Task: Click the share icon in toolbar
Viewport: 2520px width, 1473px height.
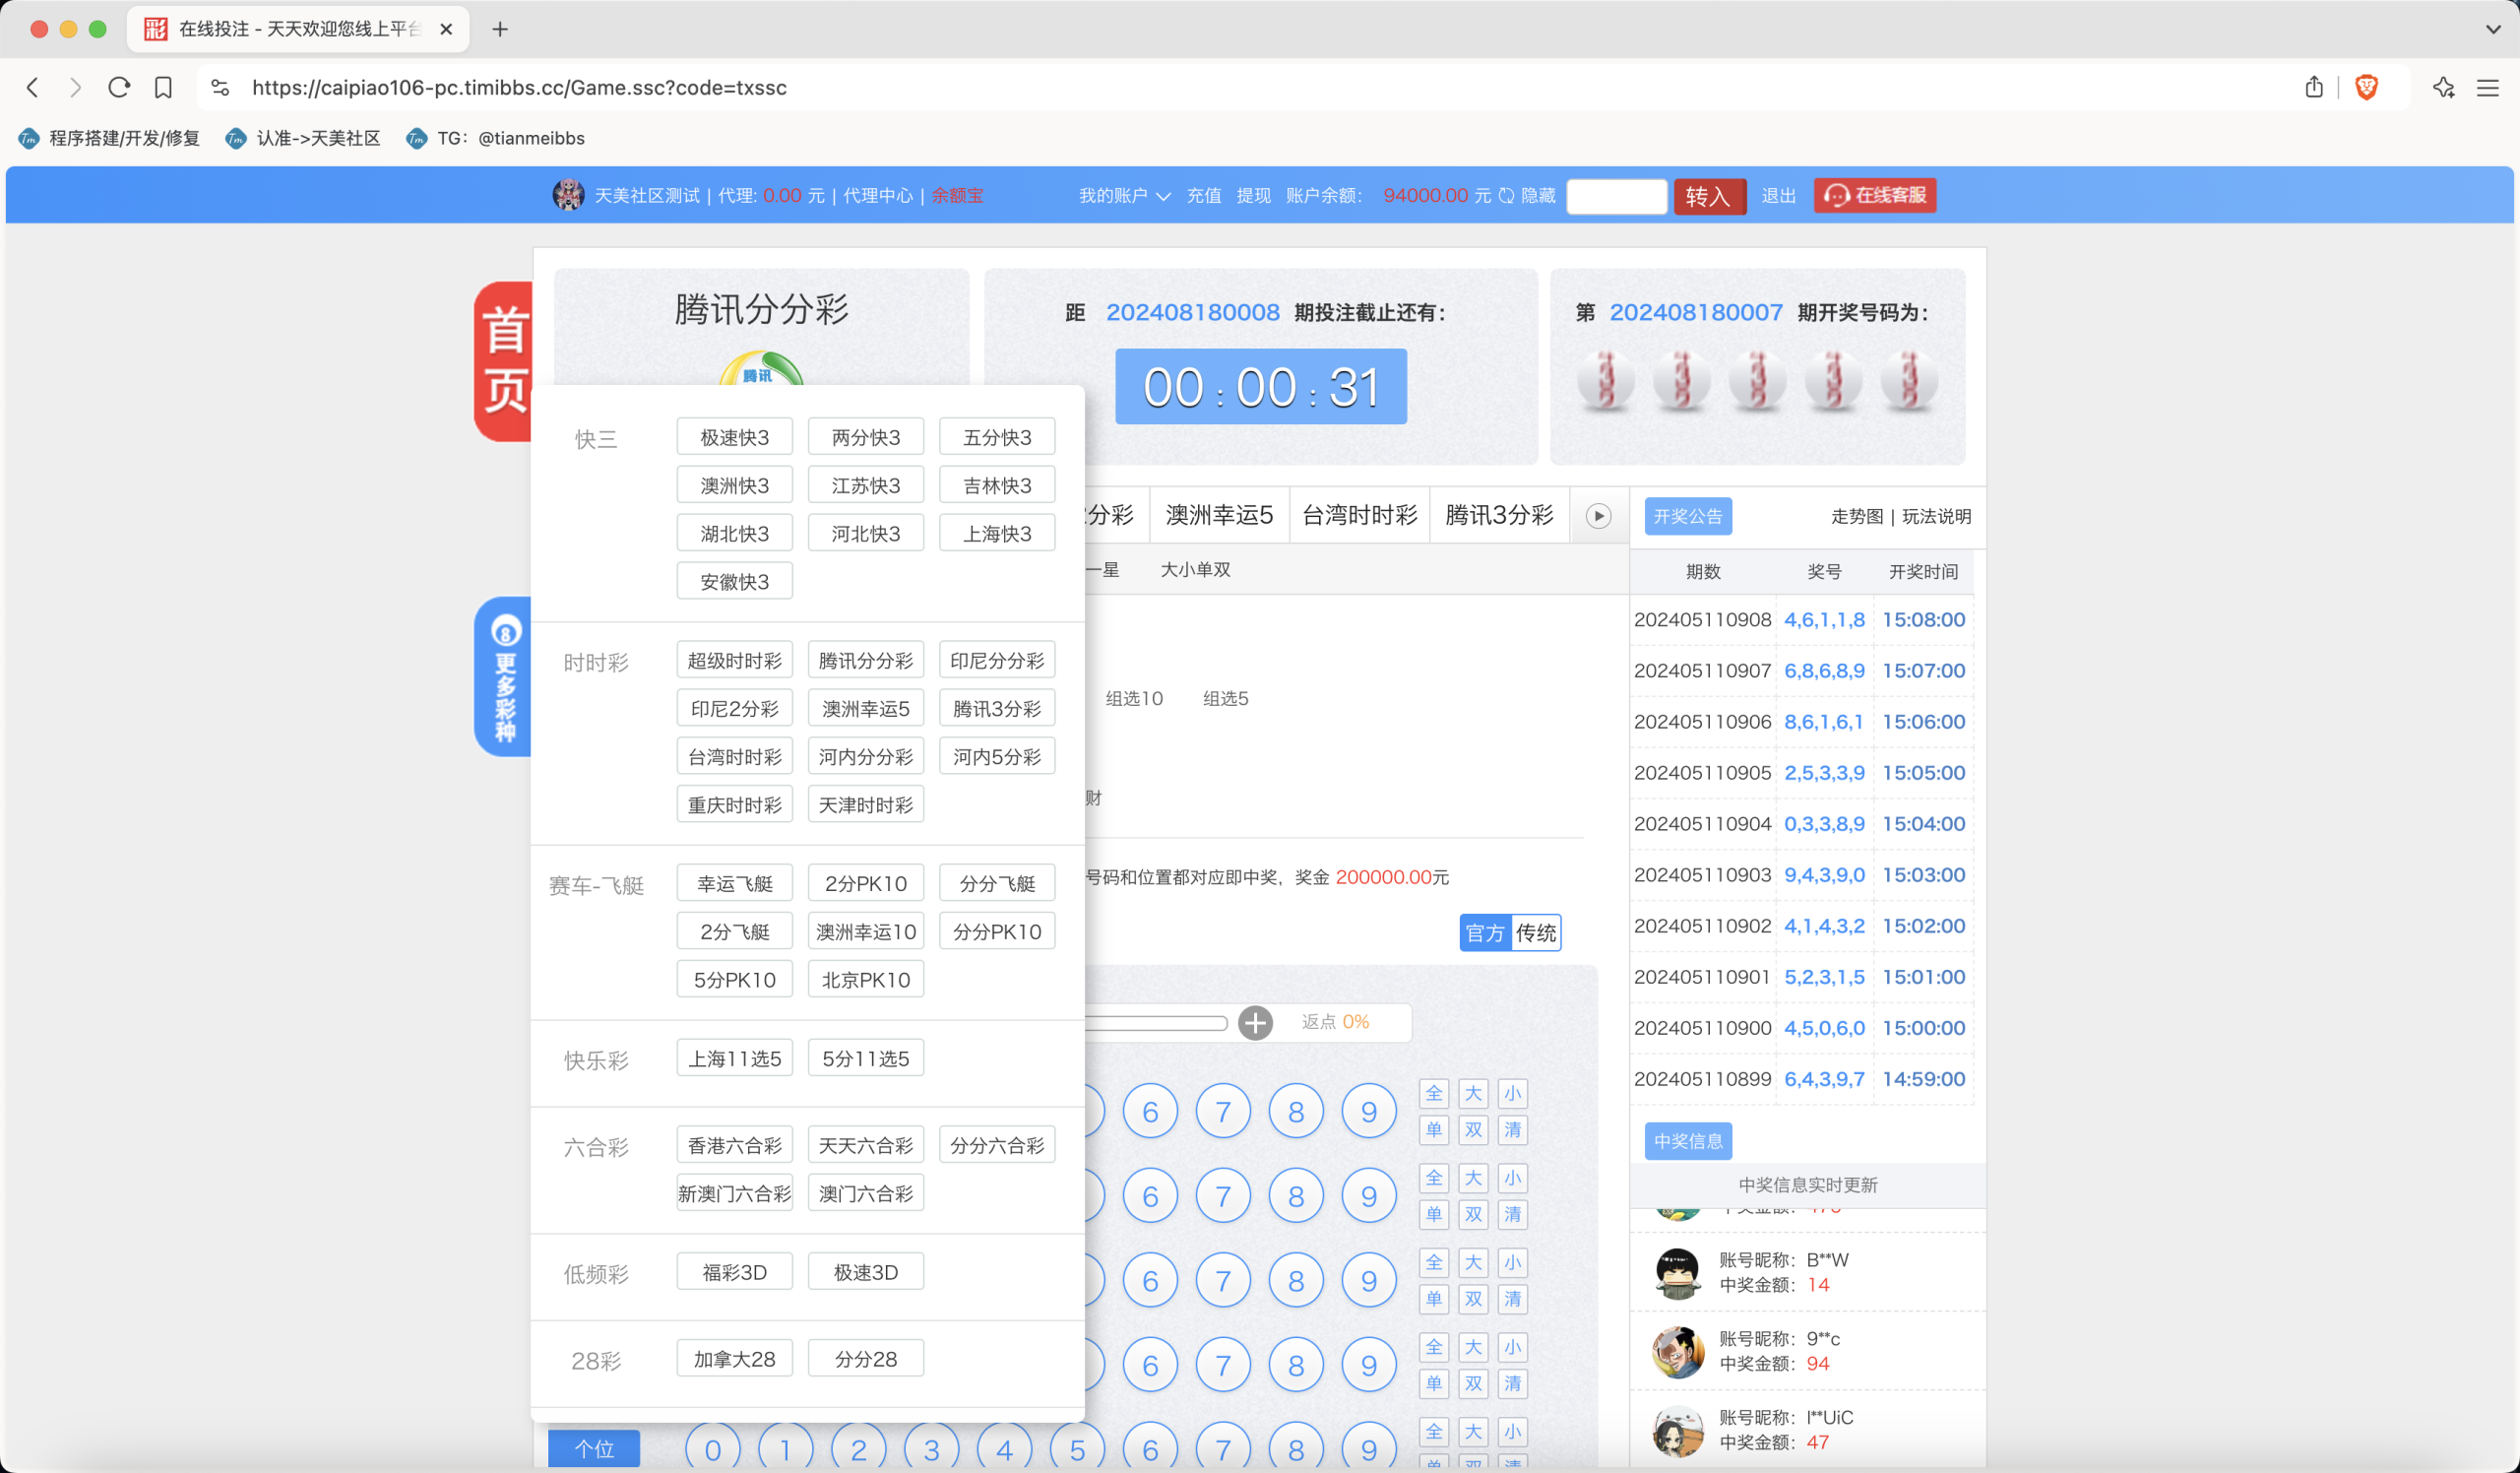Action: [x=2314, y=88]
